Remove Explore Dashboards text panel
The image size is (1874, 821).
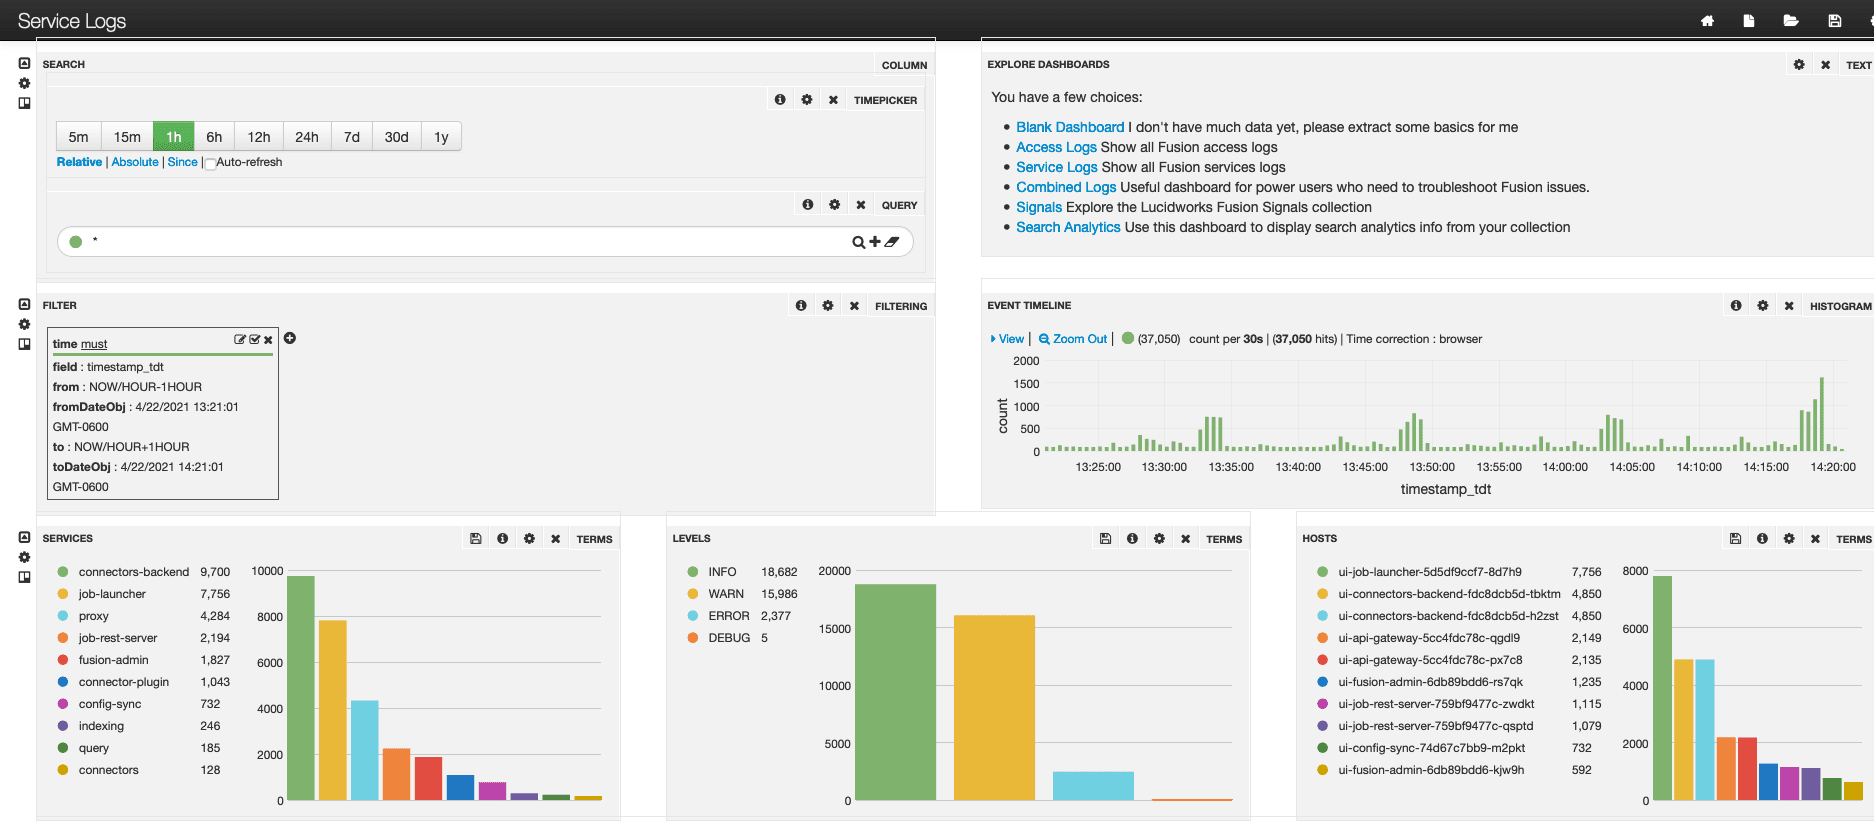click(1825, 65)
